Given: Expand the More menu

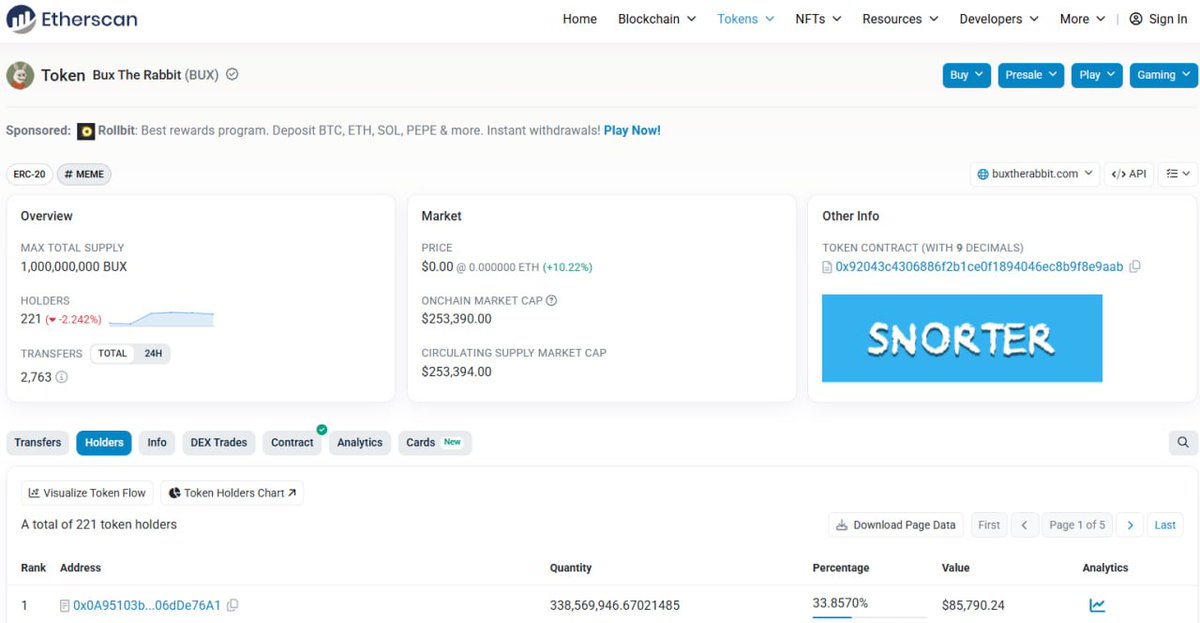Looking at the screenshot, I should (x=1083, y=19).
